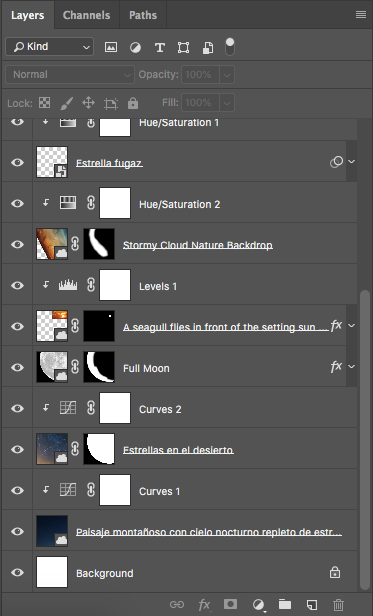373x616 pixels.
Task: Toggle visibility of Estrellas en el desierto
Action: pos(17,449)
